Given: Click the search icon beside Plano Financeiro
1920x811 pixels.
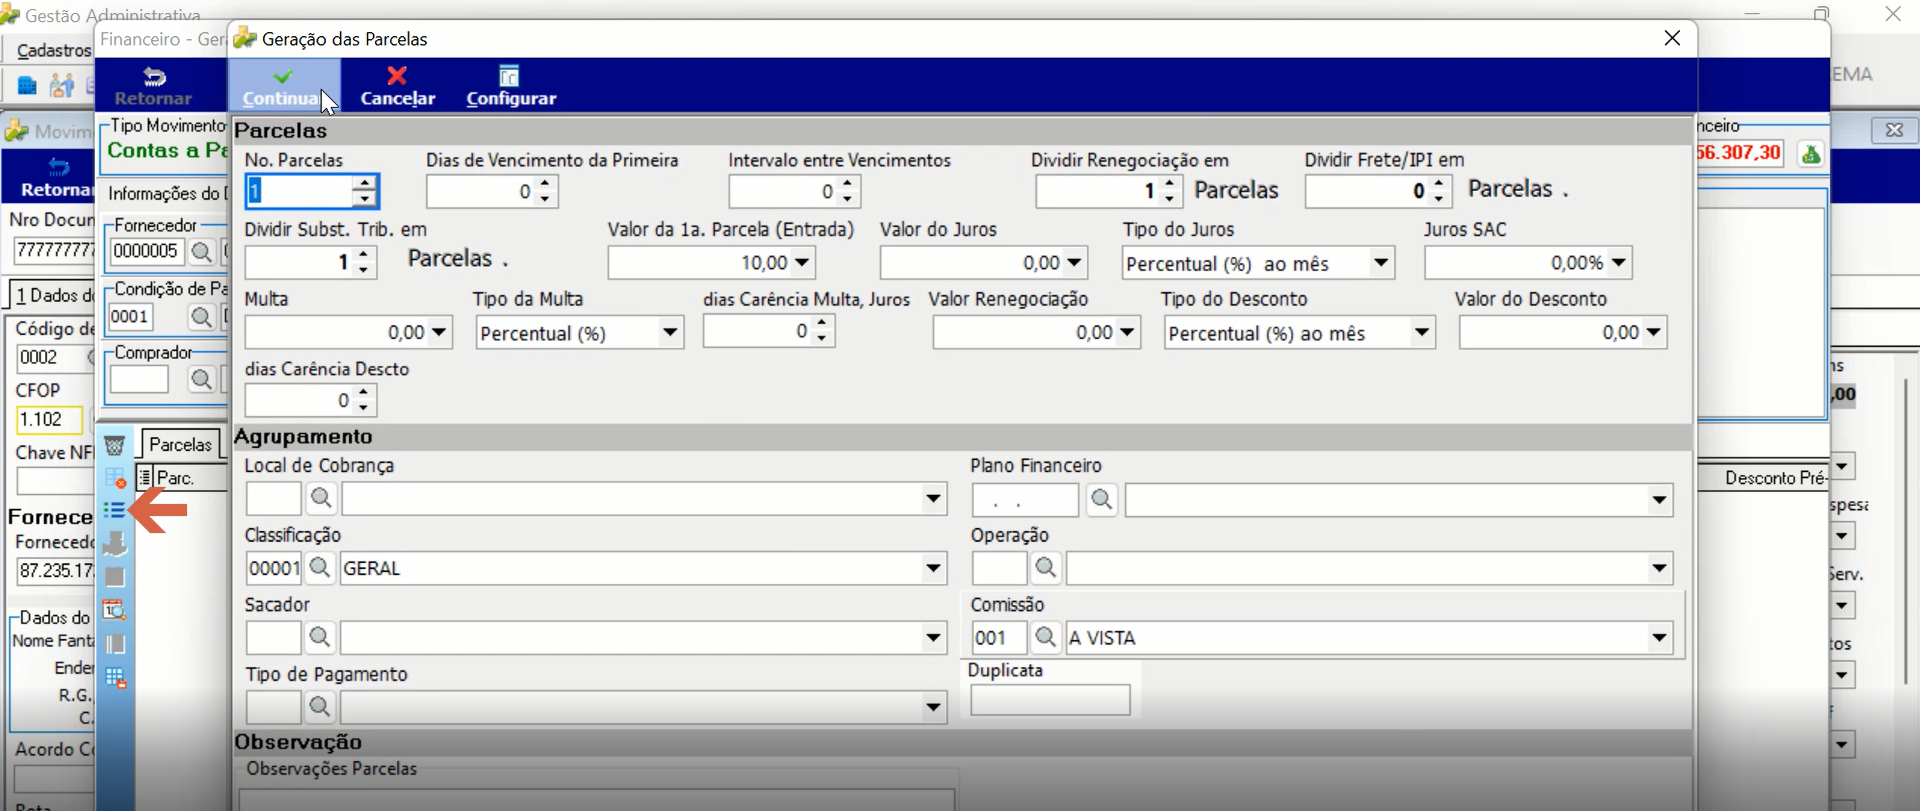Looking at the screenshot, I should click(1101, 498).
